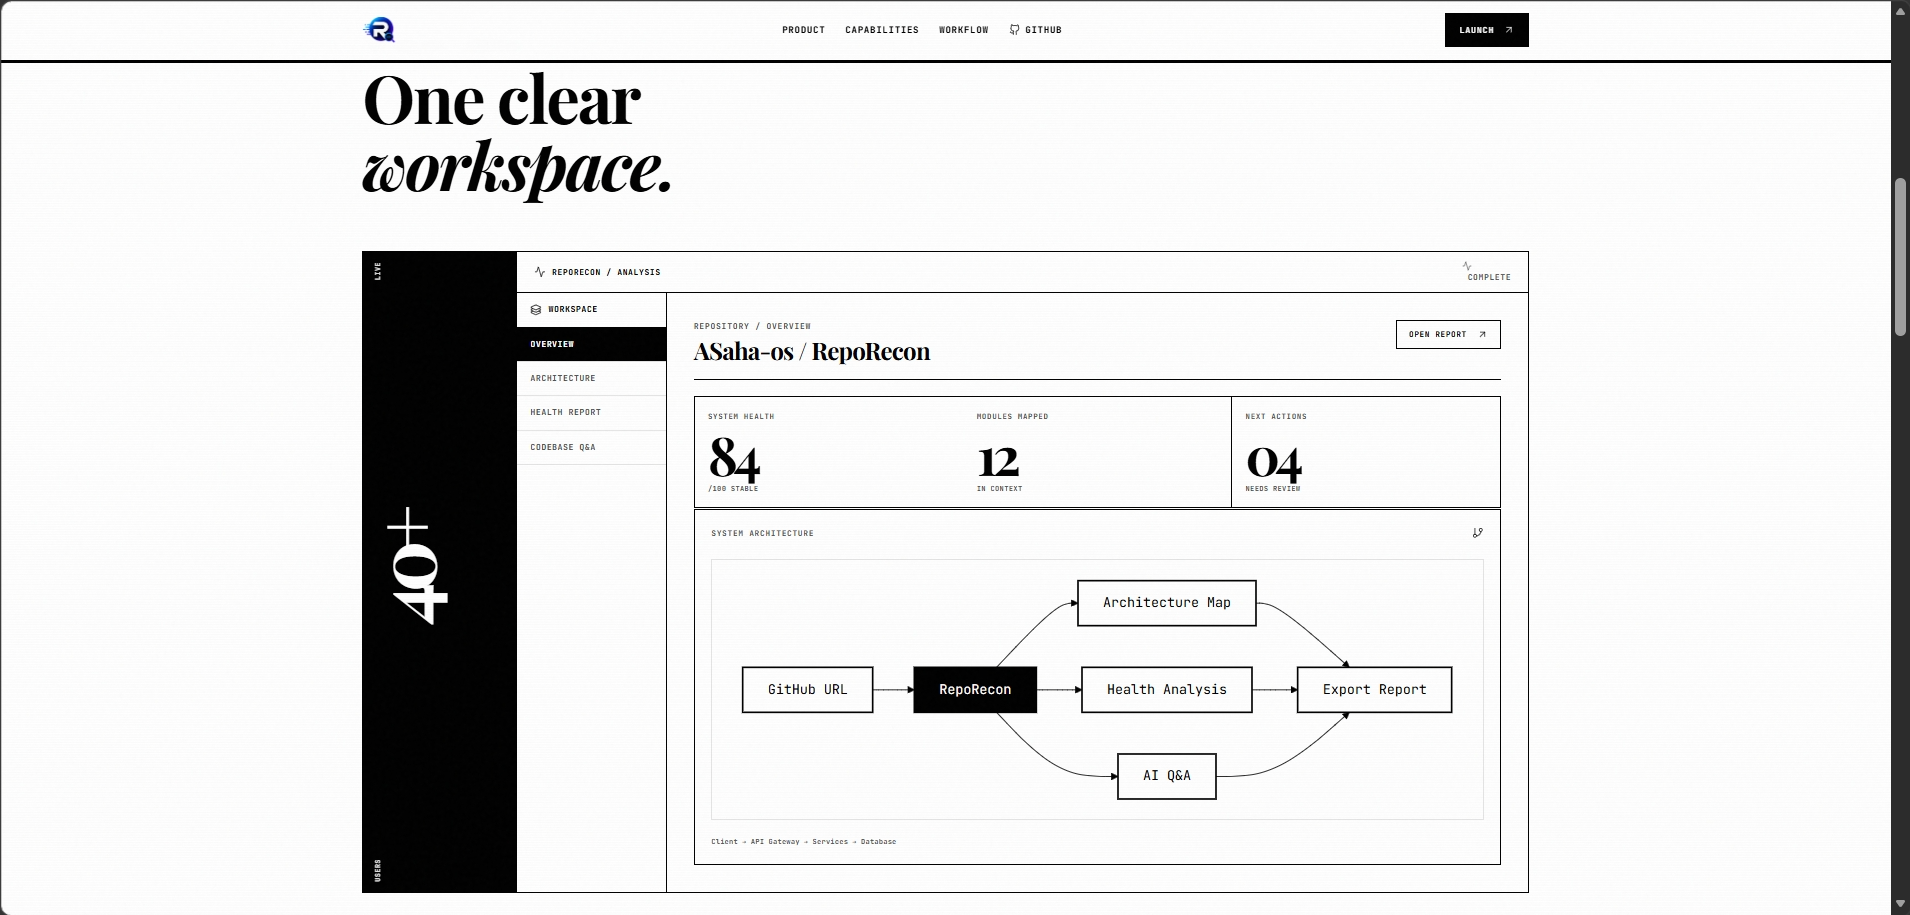Click the RepoRecon logo in the header

point(379,30)
